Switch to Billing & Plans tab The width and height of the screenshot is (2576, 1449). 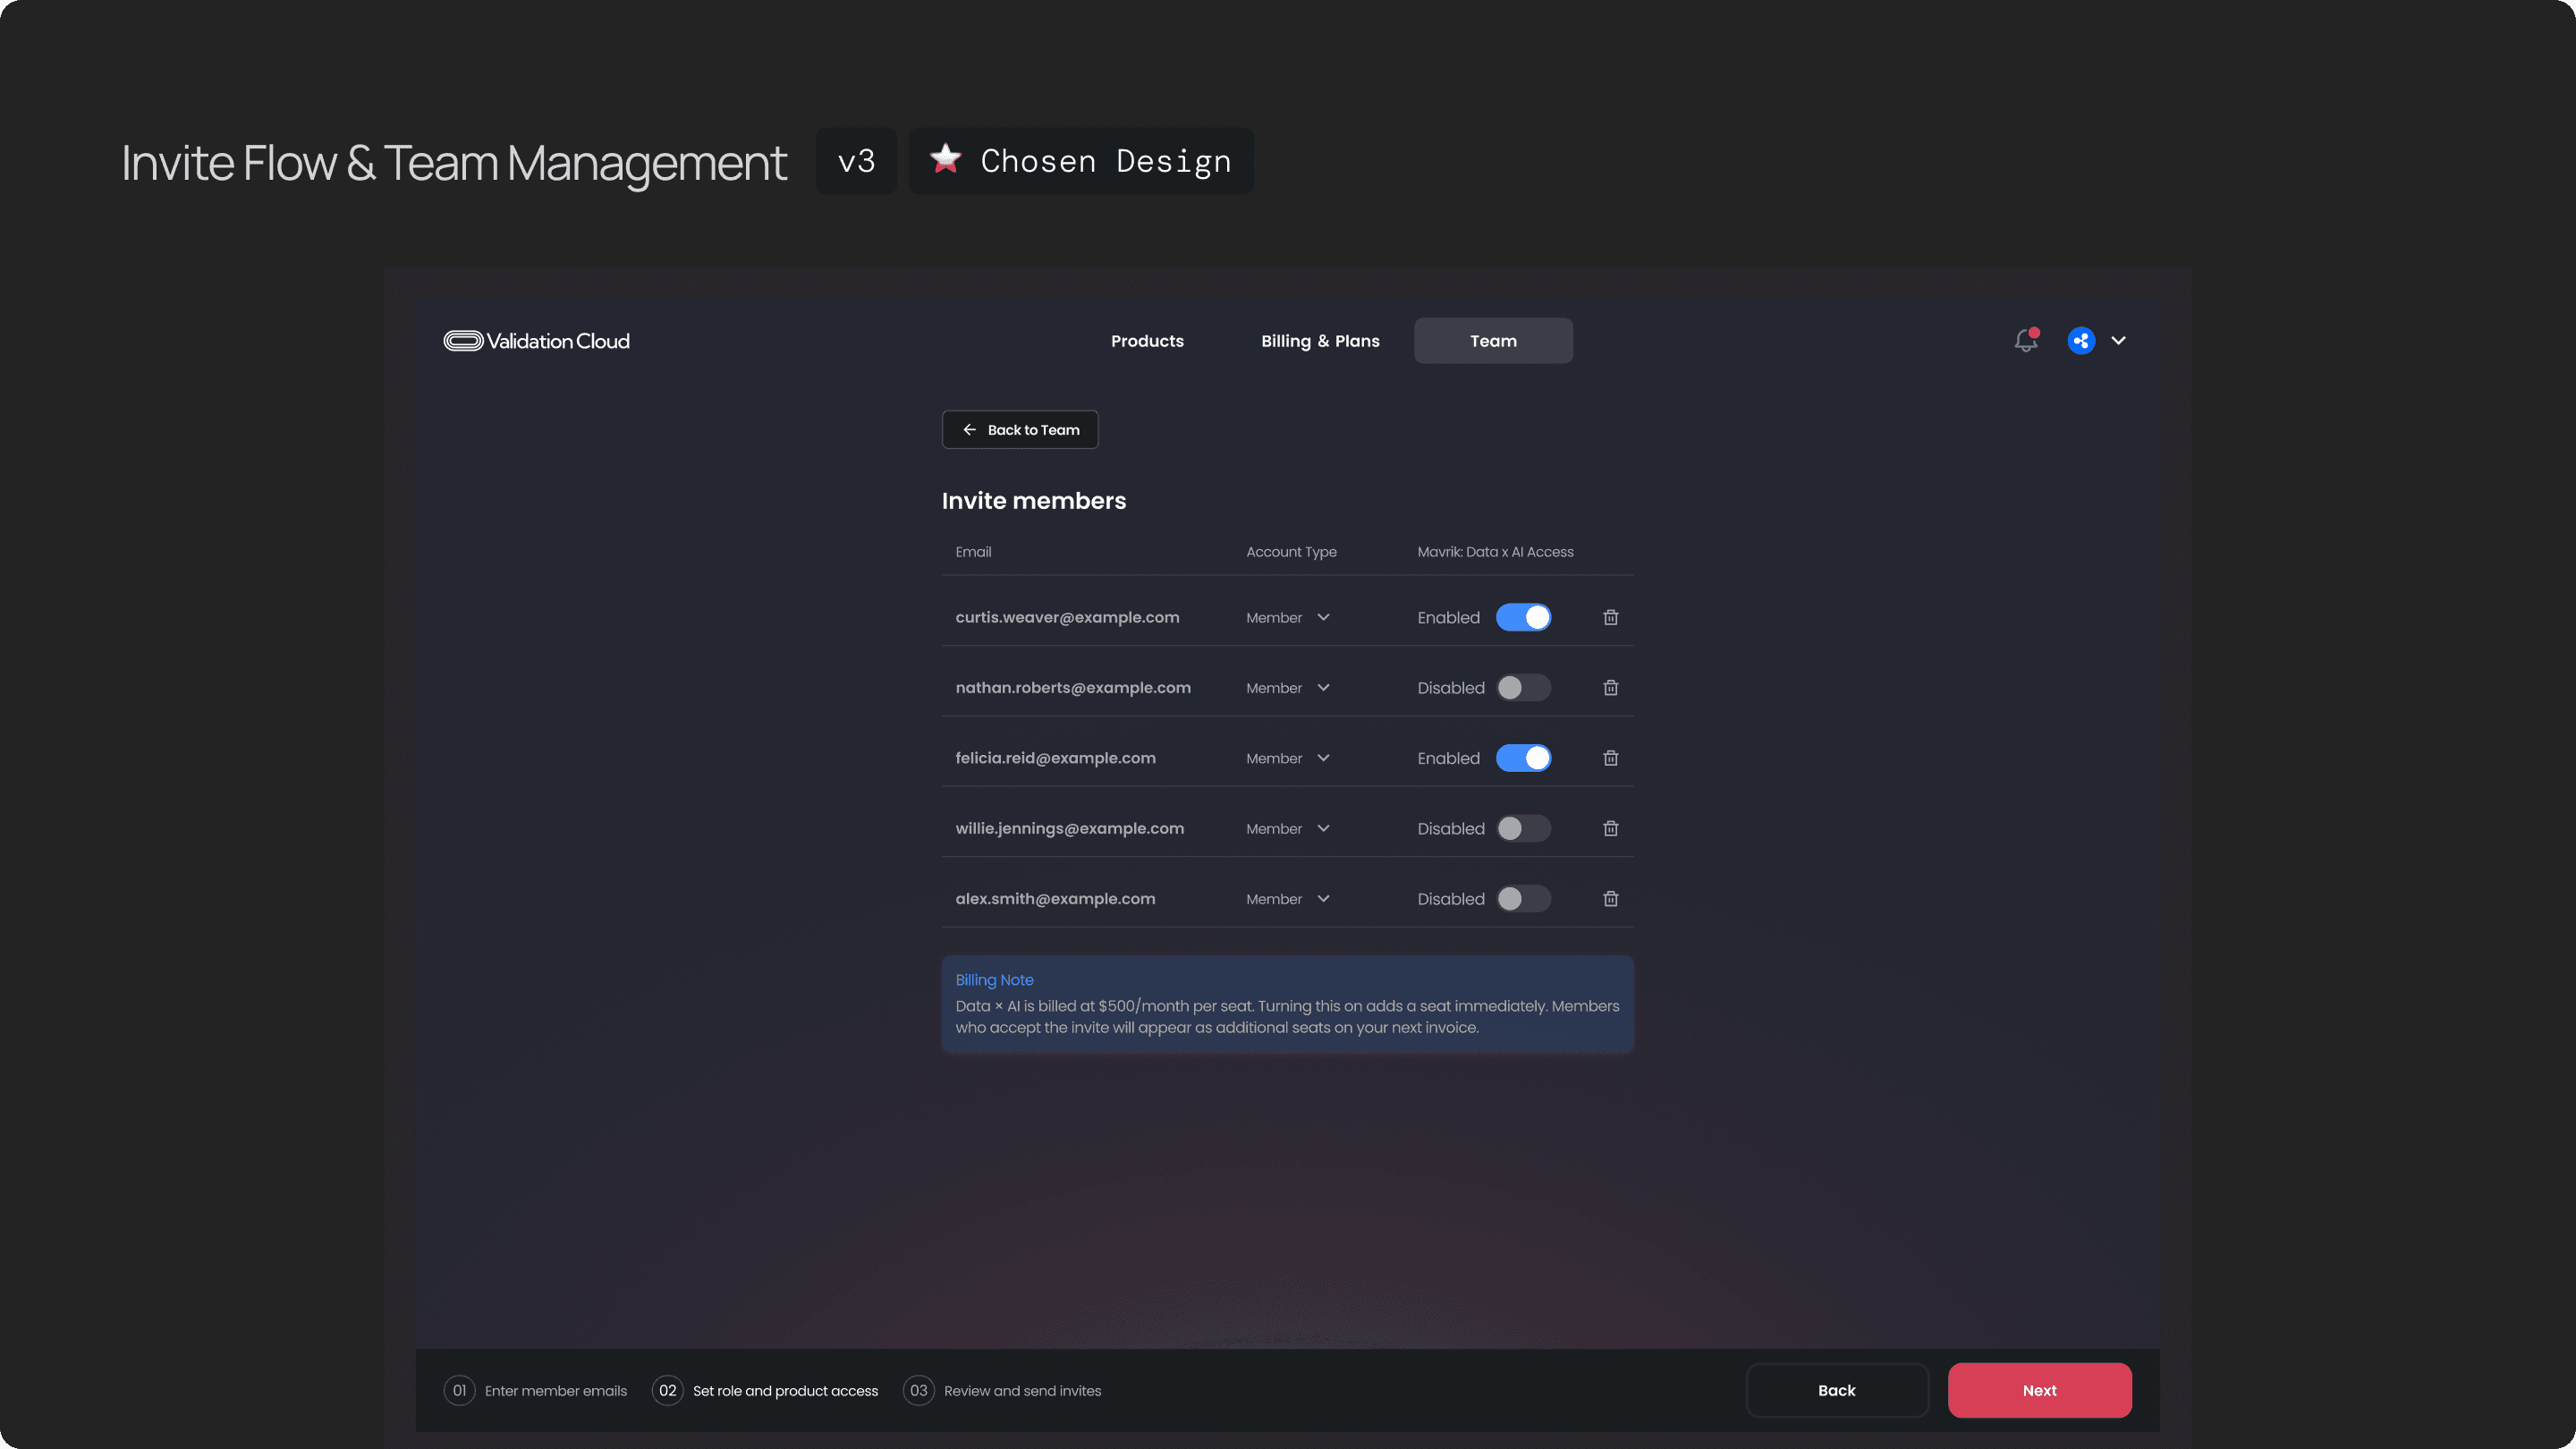point(1320,341)
